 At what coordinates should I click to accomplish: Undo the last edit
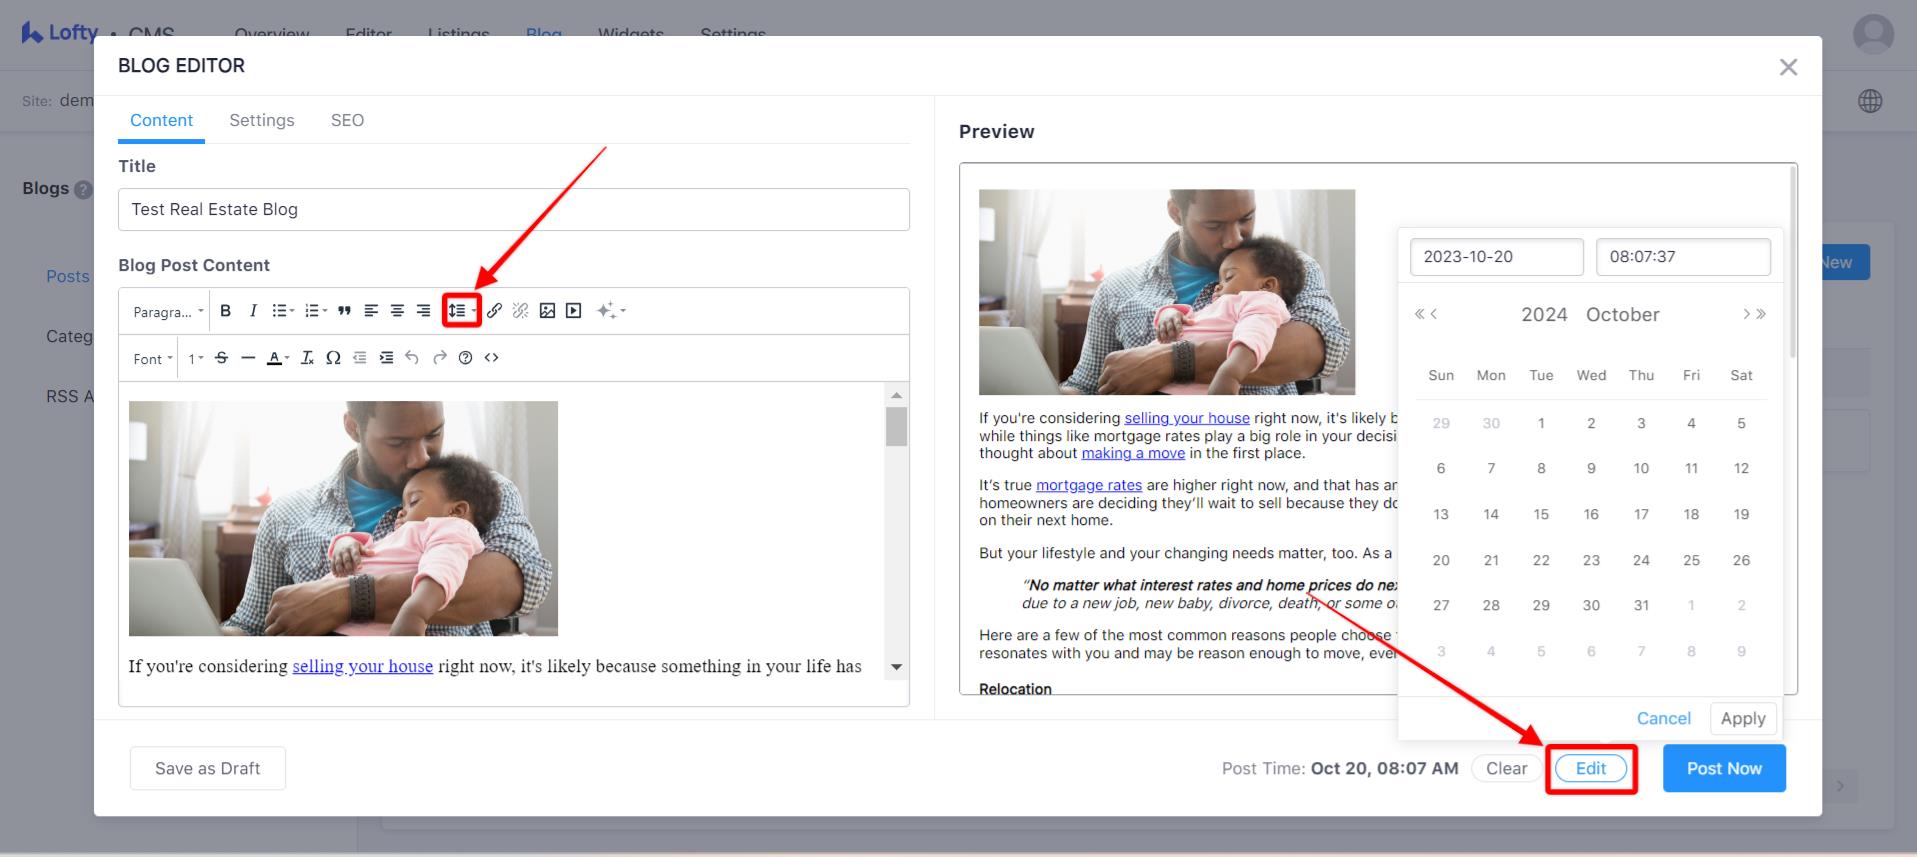click(412, 358)
